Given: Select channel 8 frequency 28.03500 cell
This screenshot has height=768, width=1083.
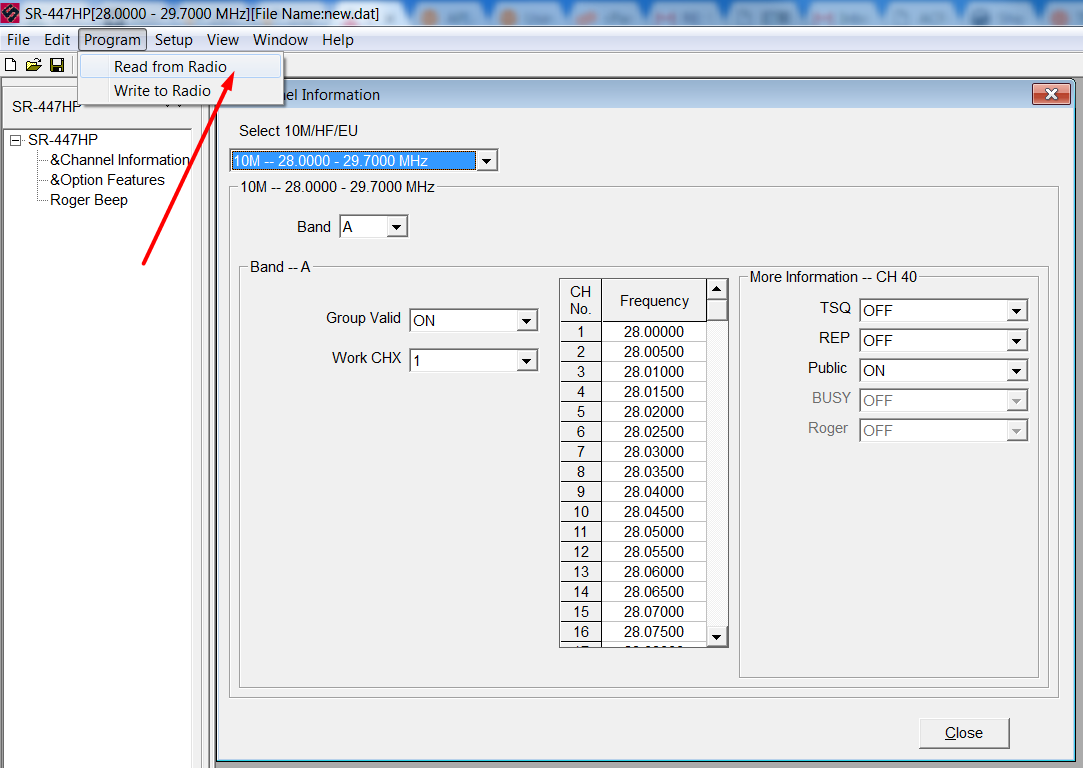Looking at the screenshot, I should coord(653,472).
